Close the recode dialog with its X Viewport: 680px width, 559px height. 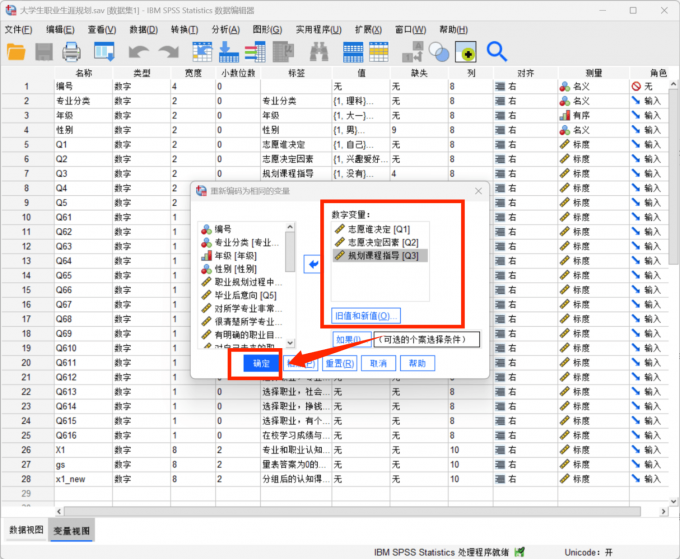coord(478,191)
